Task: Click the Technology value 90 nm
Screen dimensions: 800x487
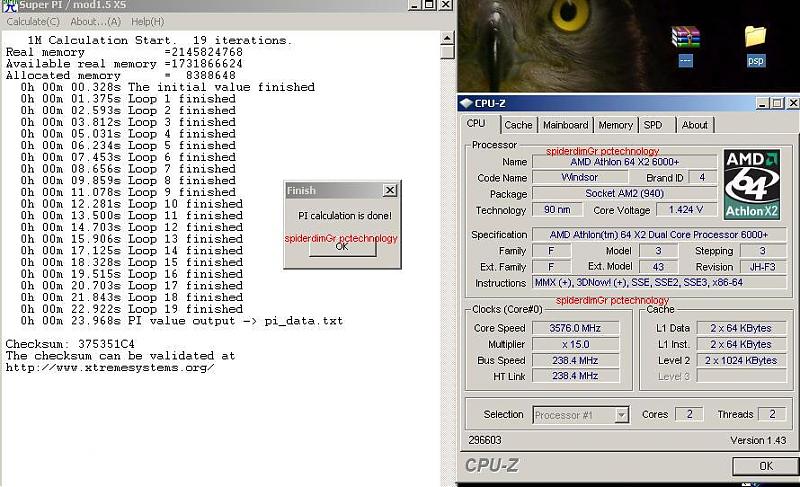Action: tap(557, 210)
